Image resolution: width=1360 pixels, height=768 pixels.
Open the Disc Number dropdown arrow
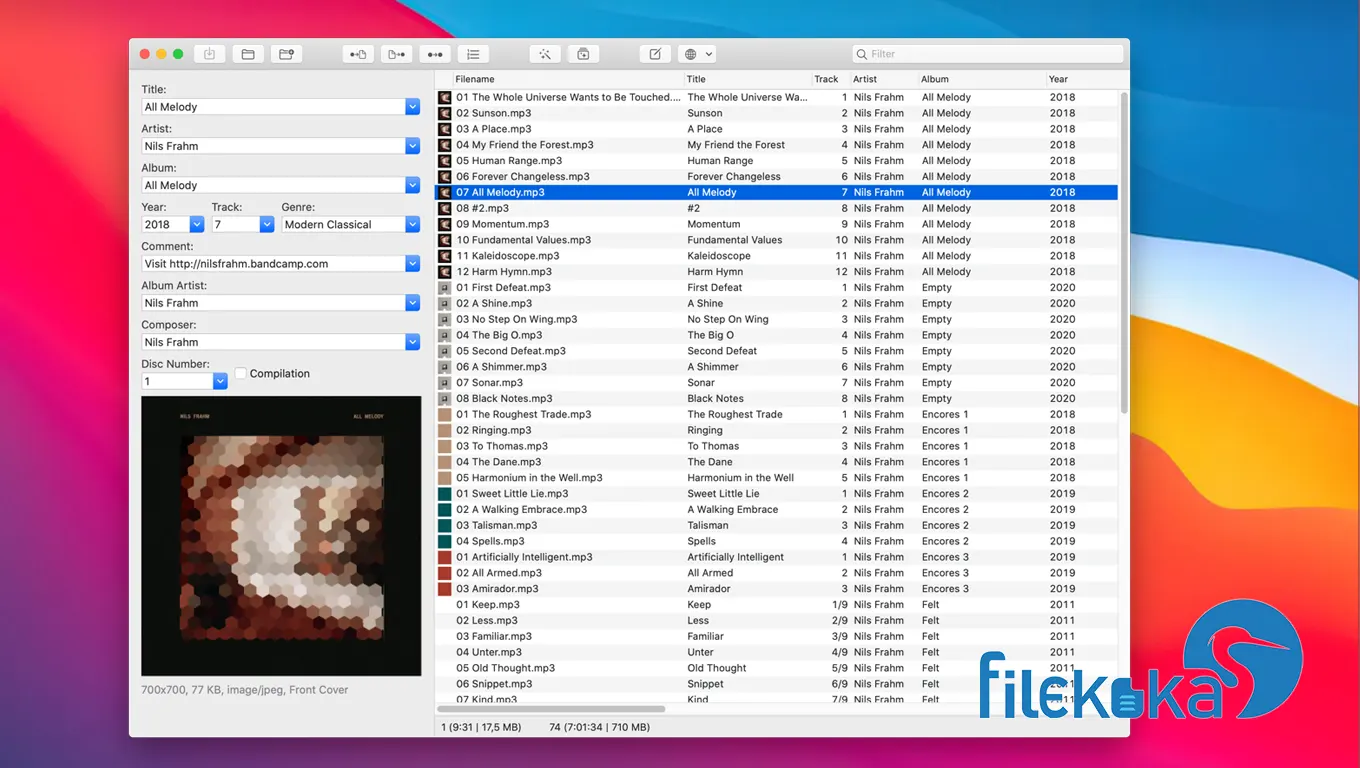221,381
